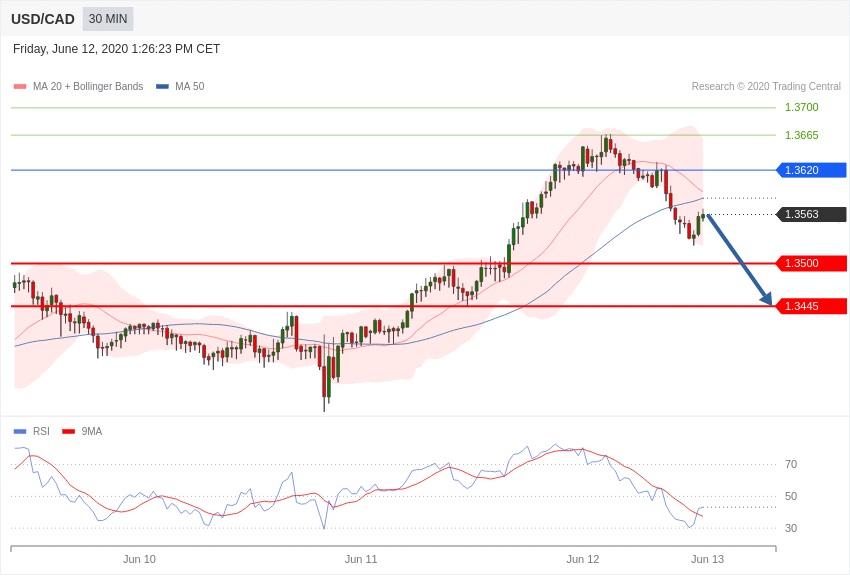Click the RSI 70 overbought level label
Viewport: 850px width, 576px height.
click(x=791, y=464)
